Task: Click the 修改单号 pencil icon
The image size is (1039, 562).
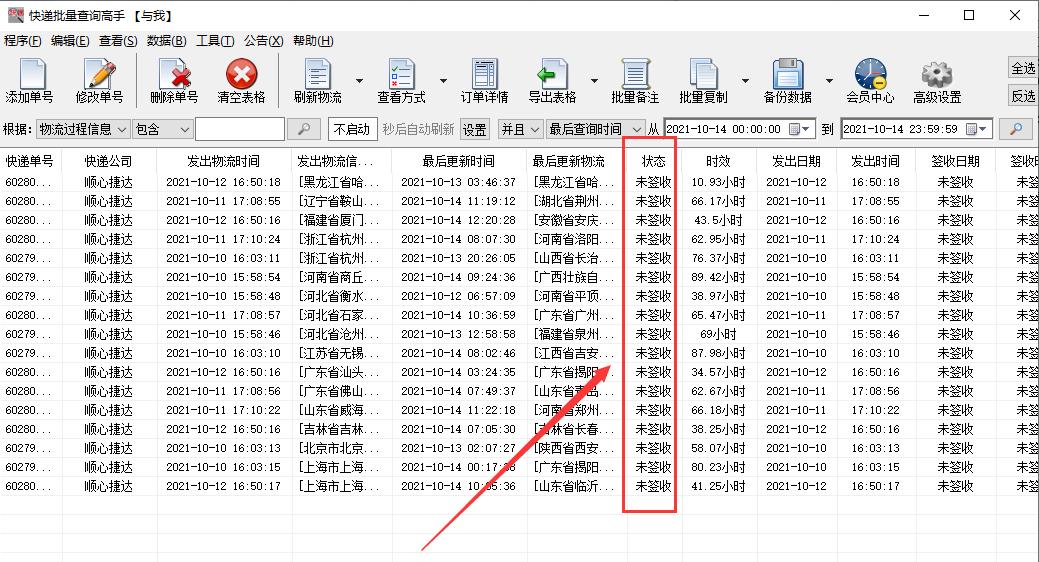Action: pos(99,74)
